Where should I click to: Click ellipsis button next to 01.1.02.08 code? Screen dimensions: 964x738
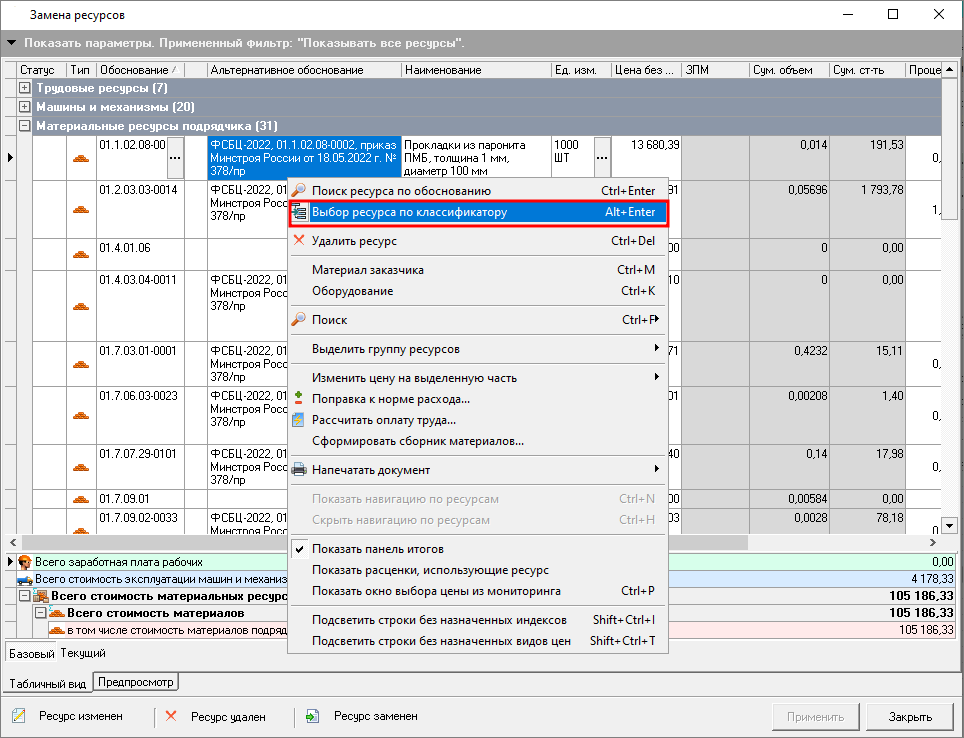(x=175, y=158)
